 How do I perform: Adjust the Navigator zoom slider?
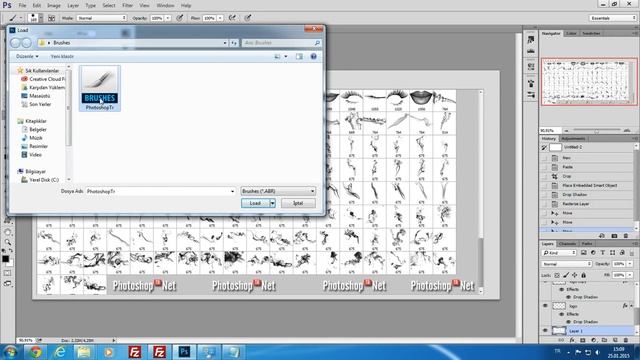coord(596,131)
